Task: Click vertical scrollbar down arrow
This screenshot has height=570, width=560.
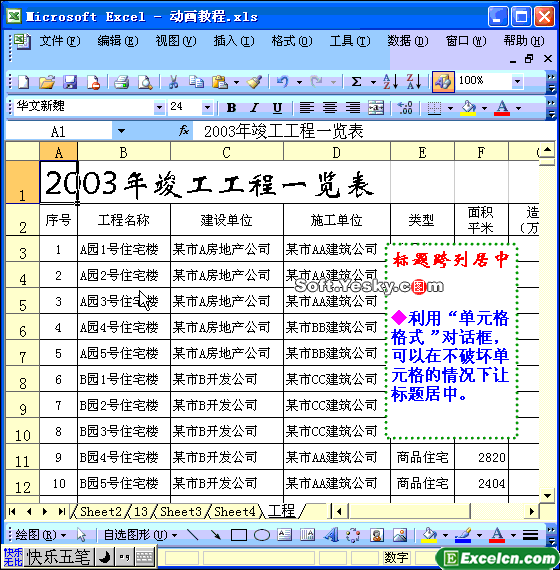Action: (547, 495)
